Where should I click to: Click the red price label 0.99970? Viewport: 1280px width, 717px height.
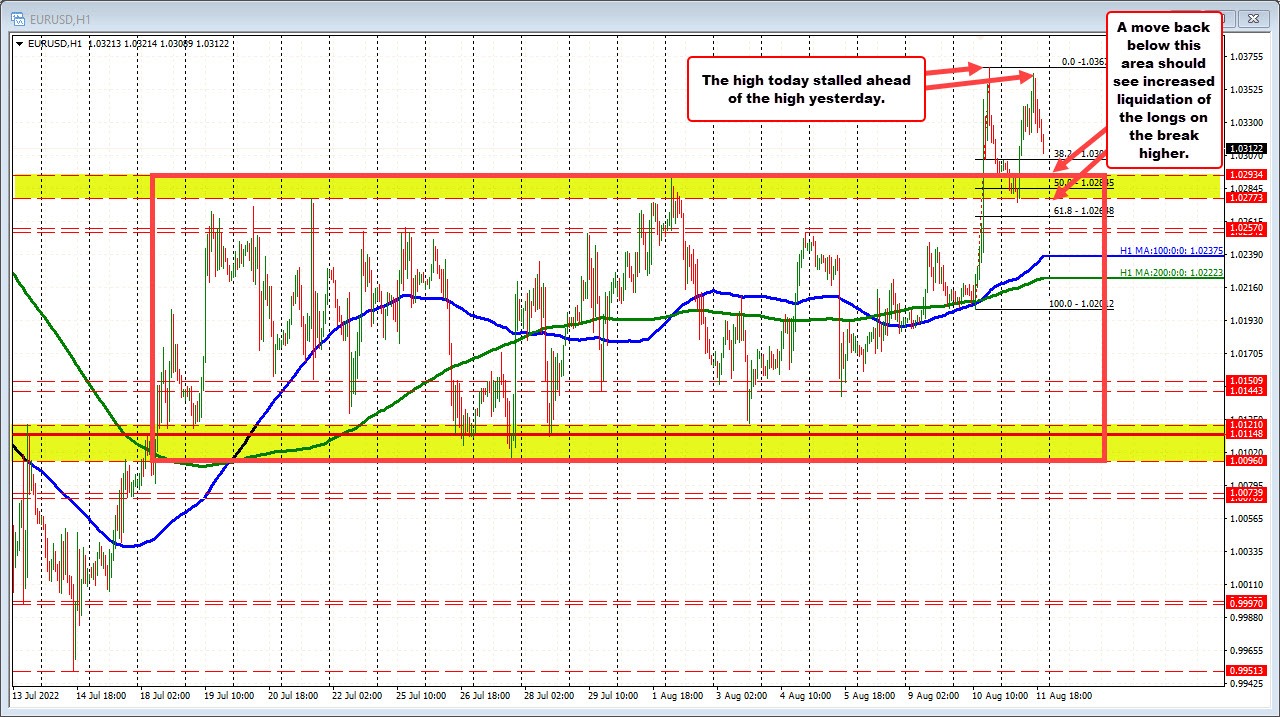coord(1246,603)
